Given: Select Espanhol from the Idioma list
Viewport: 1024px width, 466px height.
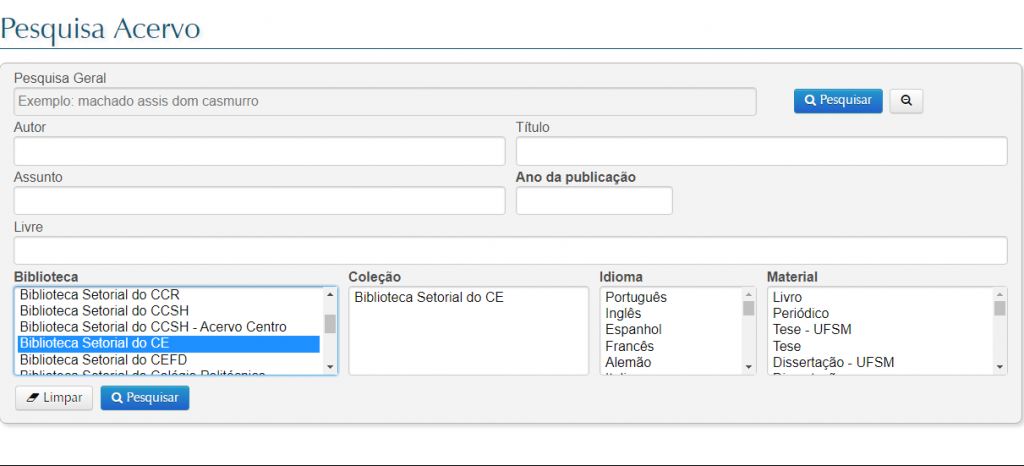Looking at the screenshot, I should 633,329.
